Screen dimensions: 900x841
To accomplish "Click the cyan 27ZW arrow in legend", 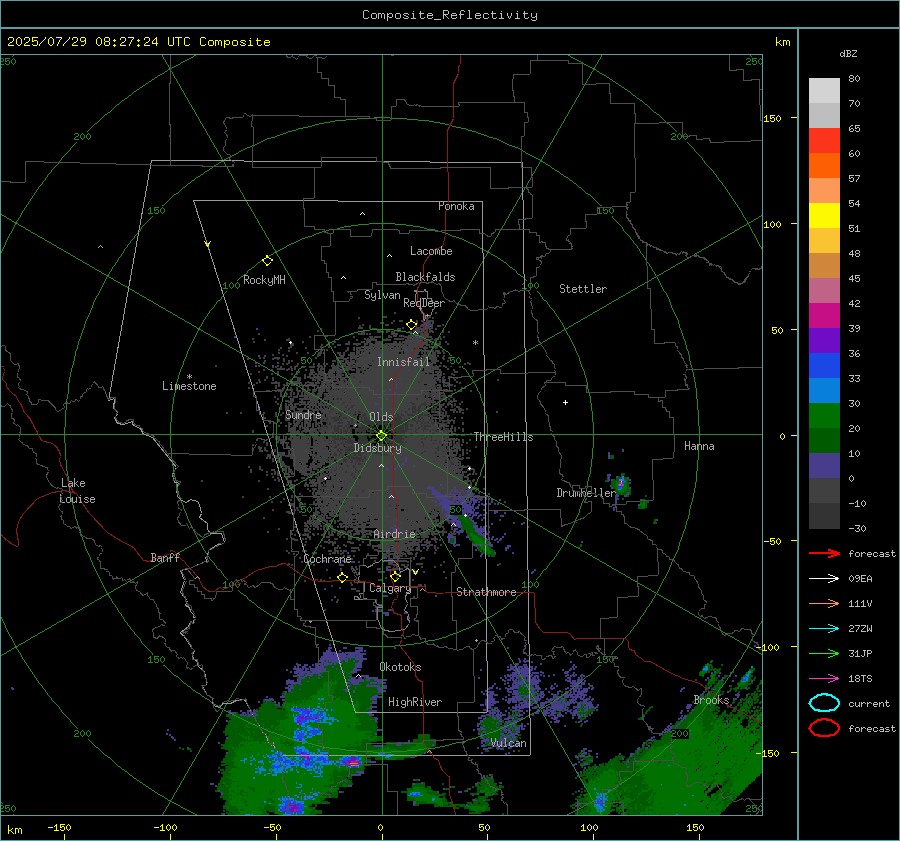I will pos(824,629).
